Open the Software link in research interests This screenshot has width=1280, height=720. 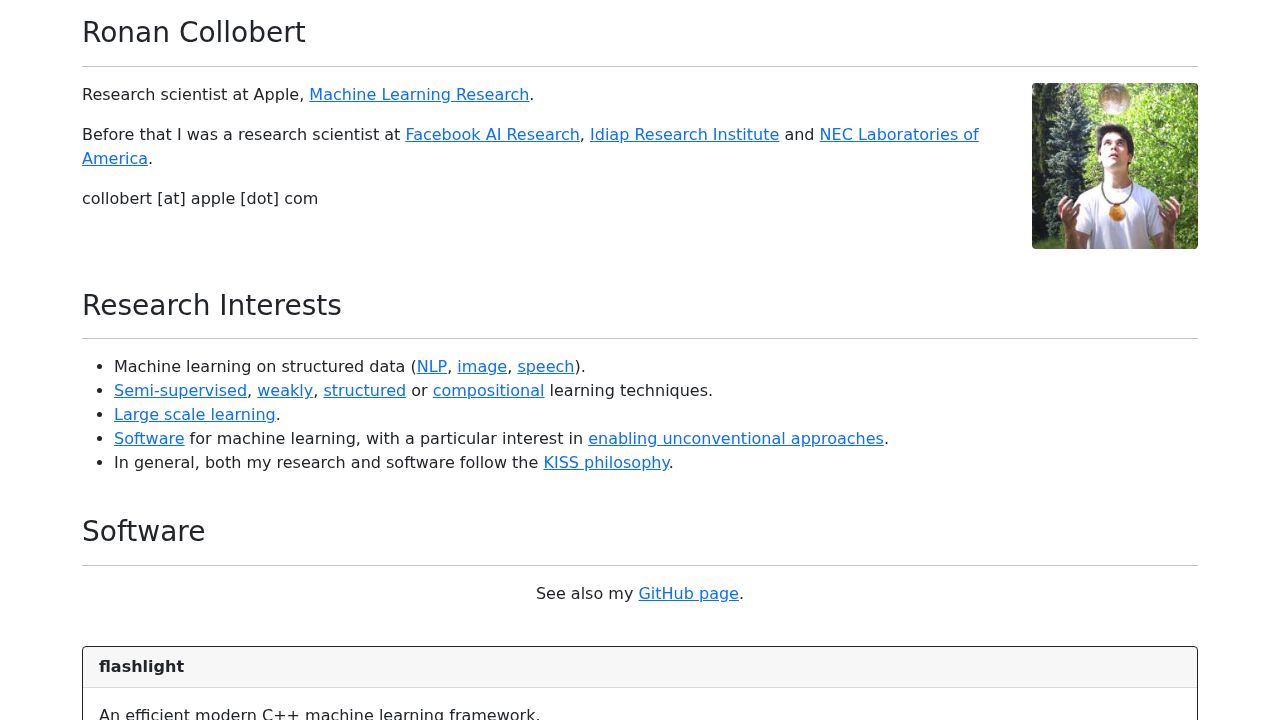[x=149, y=438]
